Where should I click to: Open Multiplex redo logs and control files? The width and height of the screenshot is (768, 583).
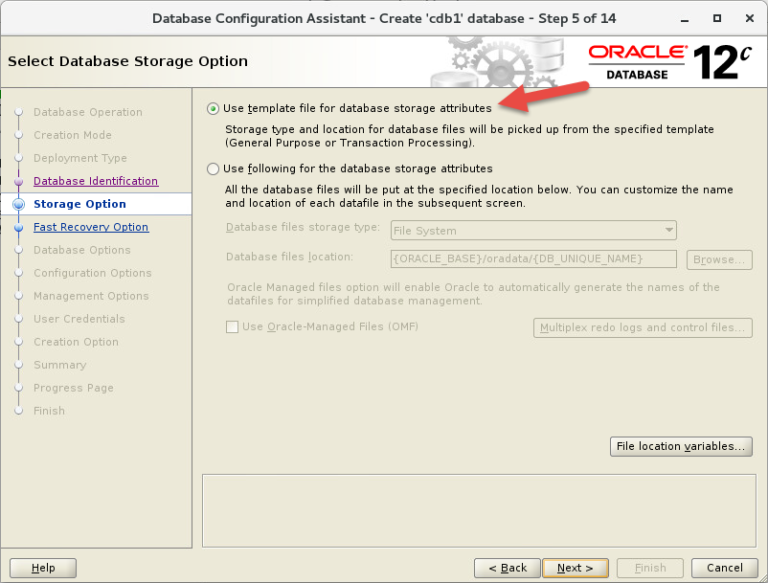click(643, 328)
